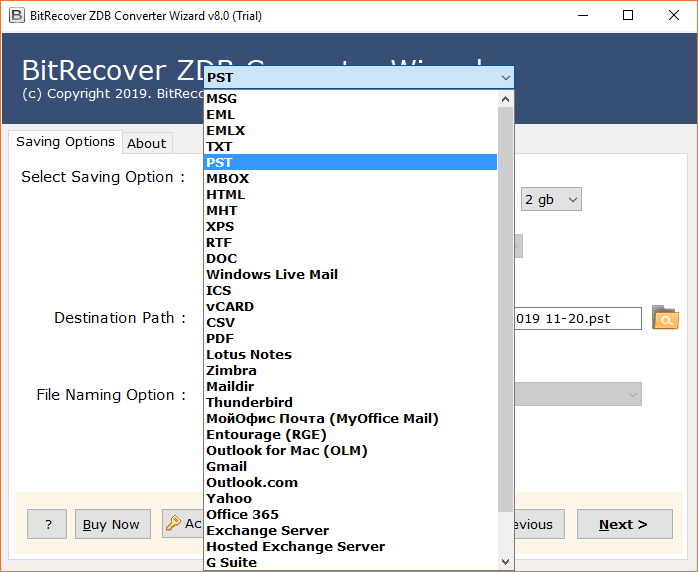Click the dropdown list scroll up arrow
The height and width of the screenshot is (572, 698).
[x=505, y=99]
